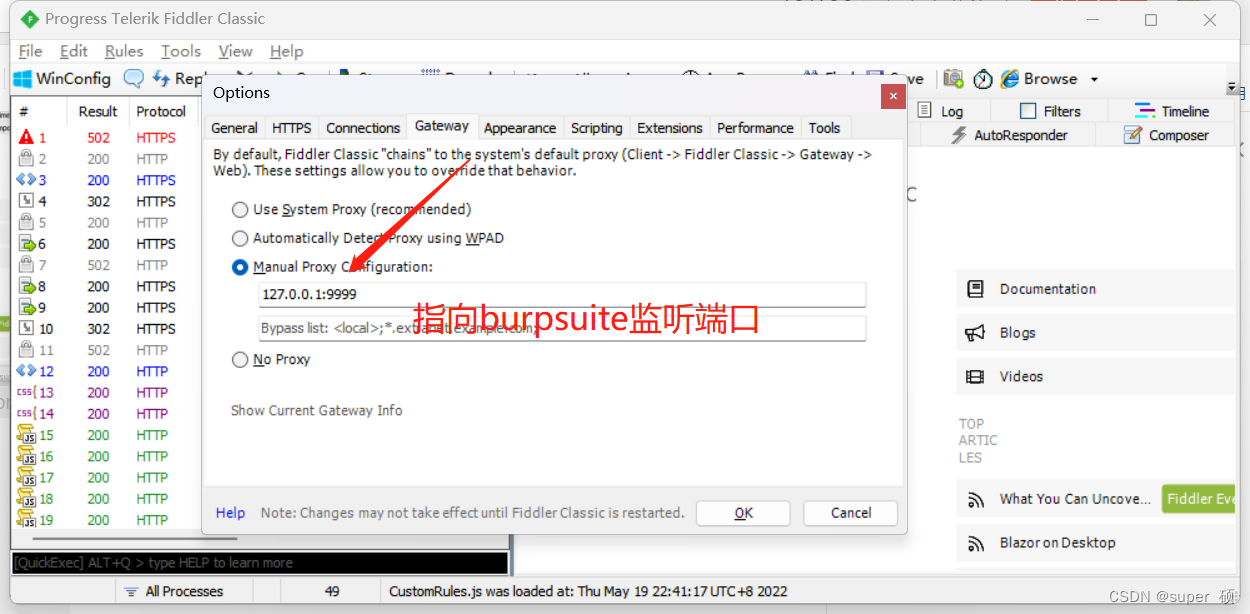Click the comment speech bubble icon
Viewport: 1250px width, 614px height.
[x=133, y=79]
